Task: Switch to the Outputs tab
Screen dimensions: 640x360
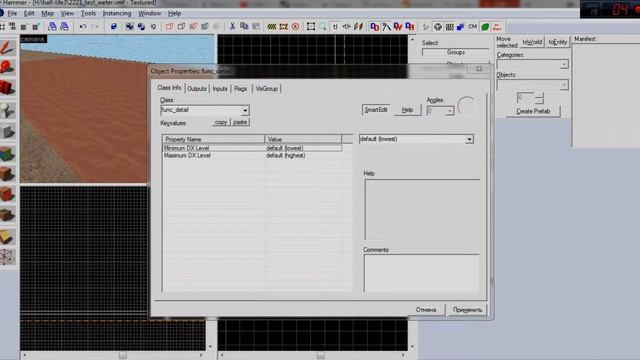Action: click(197, 89)
